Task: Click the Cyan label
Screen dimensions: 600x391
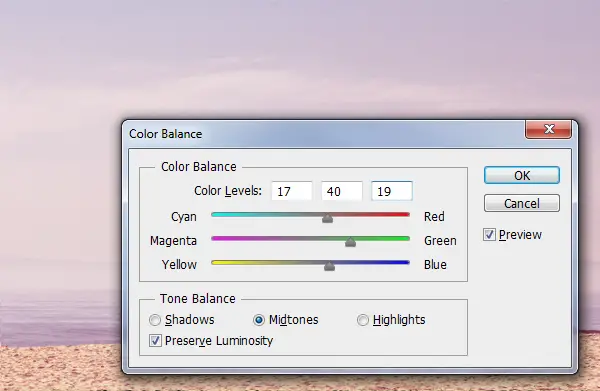Action: (184, 217)
